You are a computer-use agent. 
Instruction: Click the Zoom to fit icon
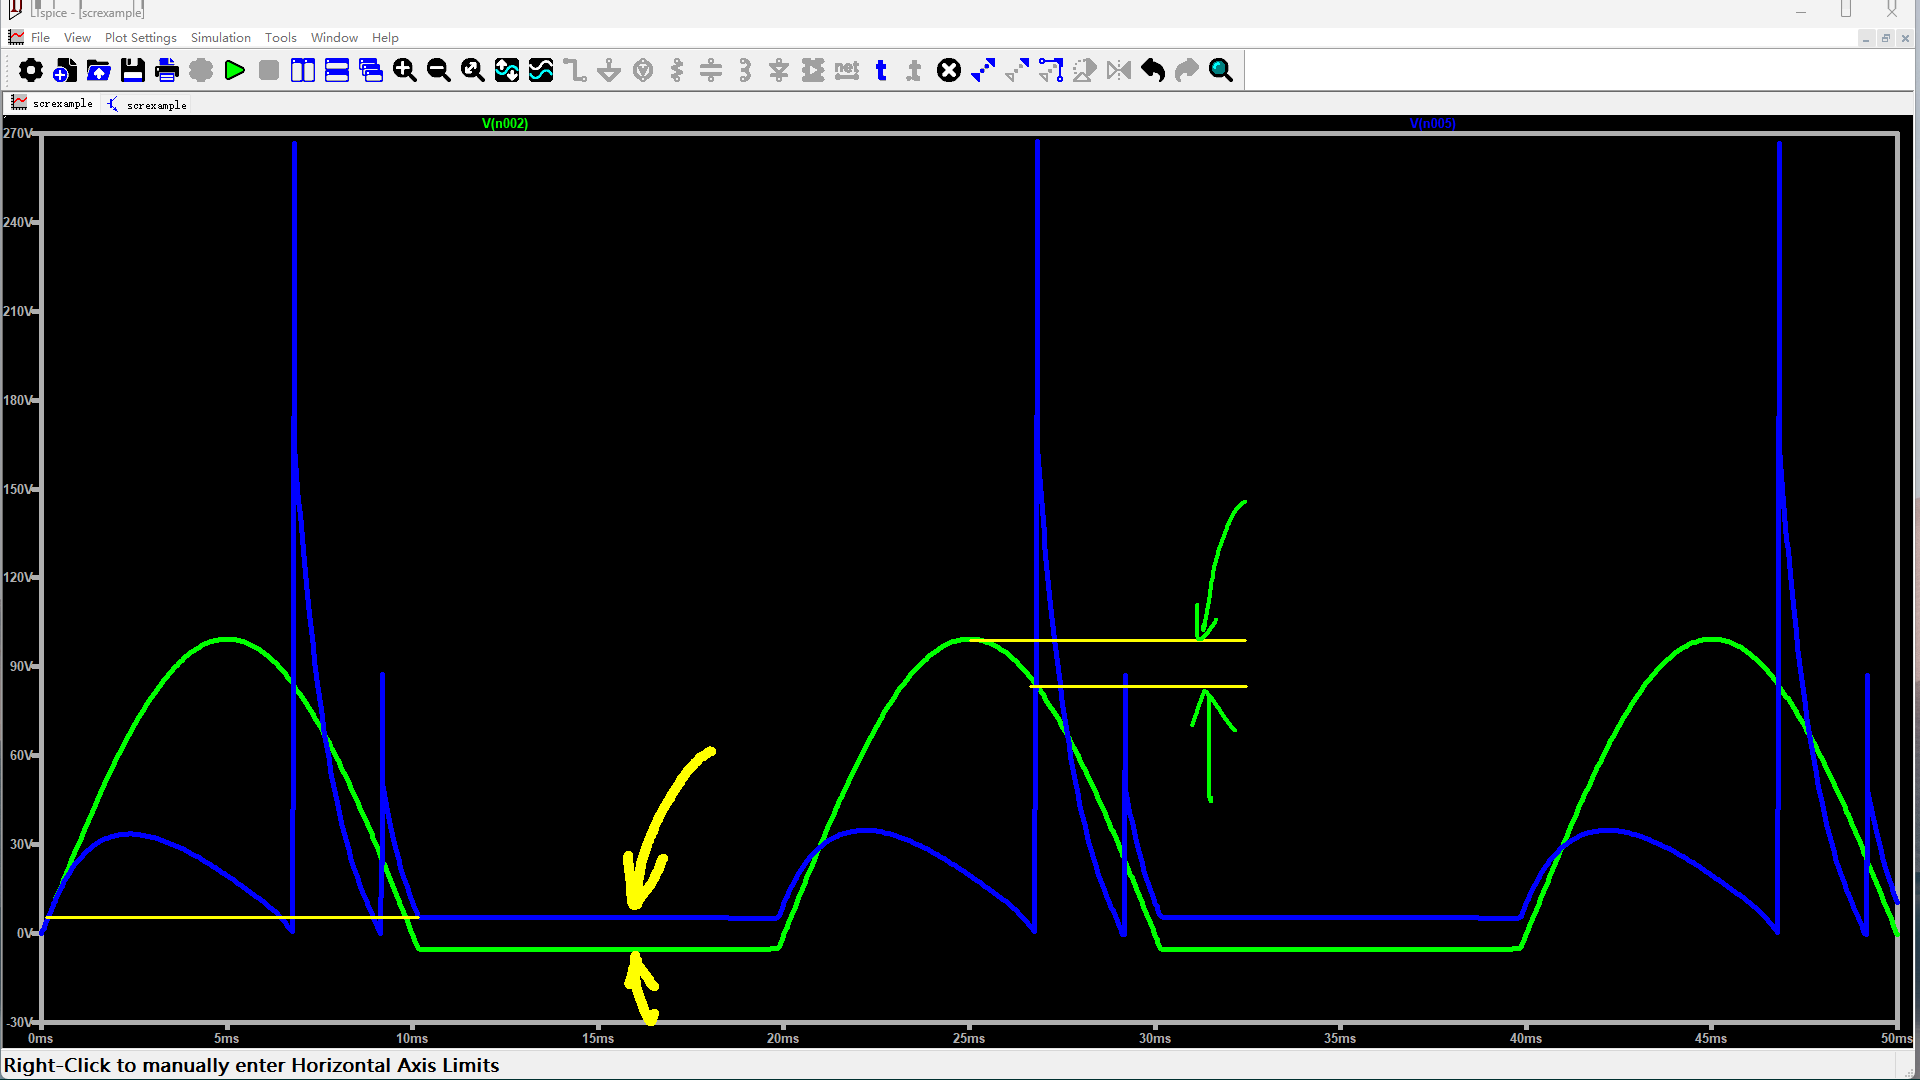pos(473,70)
